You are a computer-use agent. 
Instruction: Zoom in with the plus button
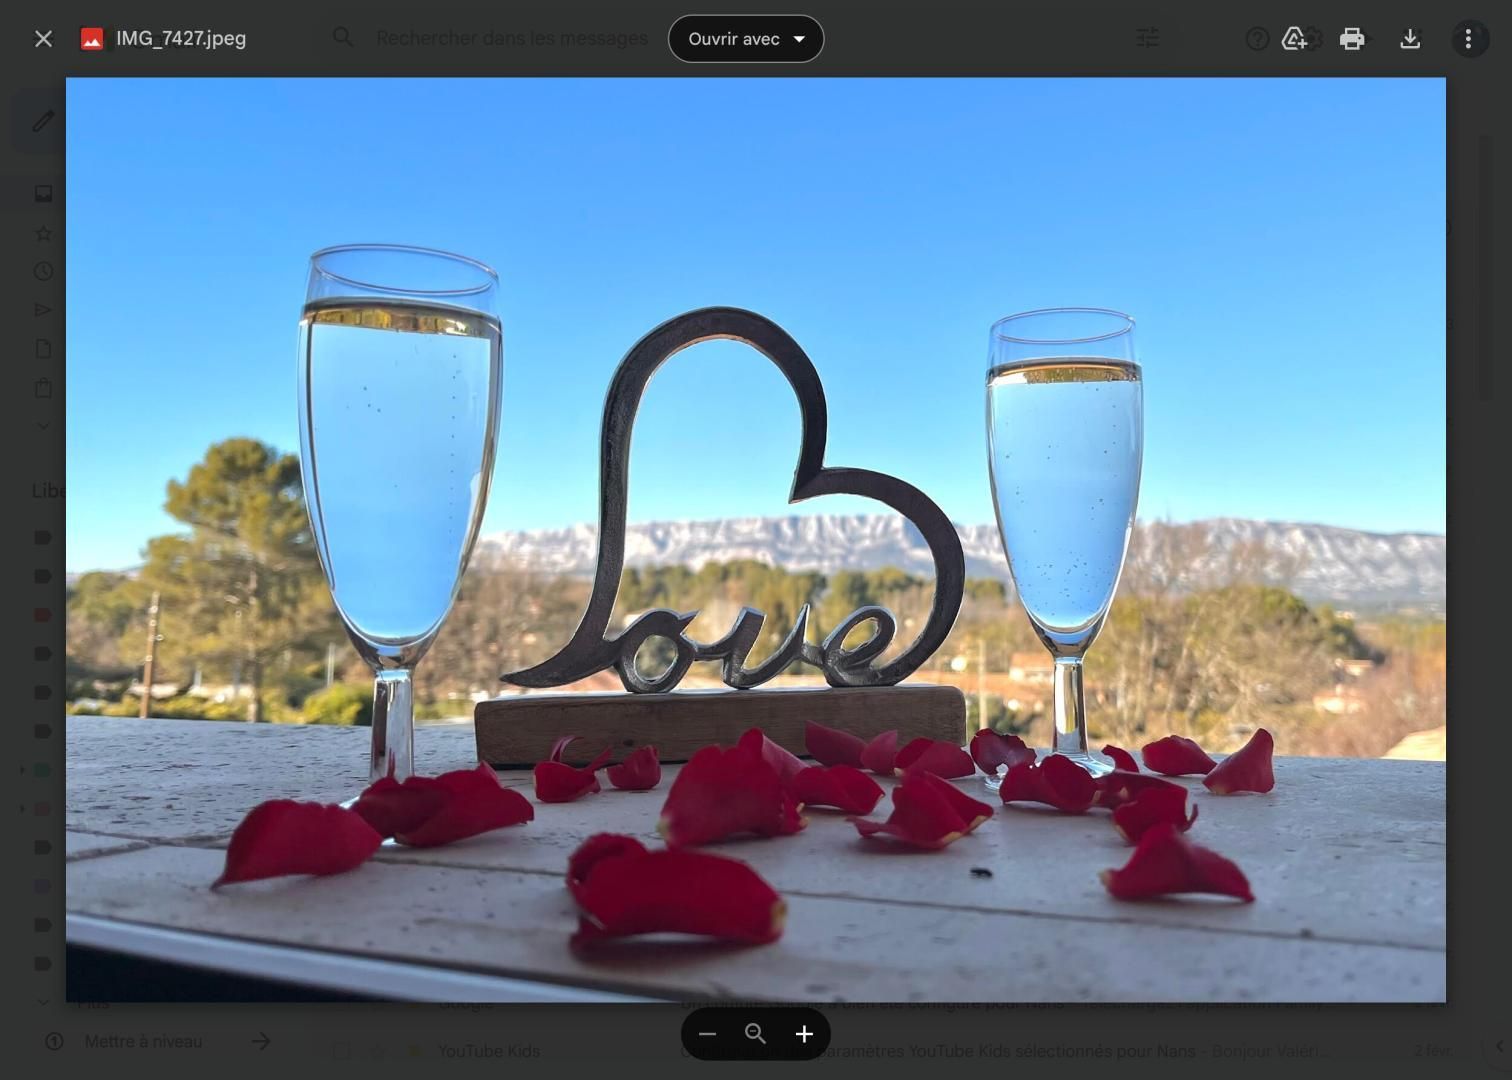pyautogui.click(x=804, y=1034)
